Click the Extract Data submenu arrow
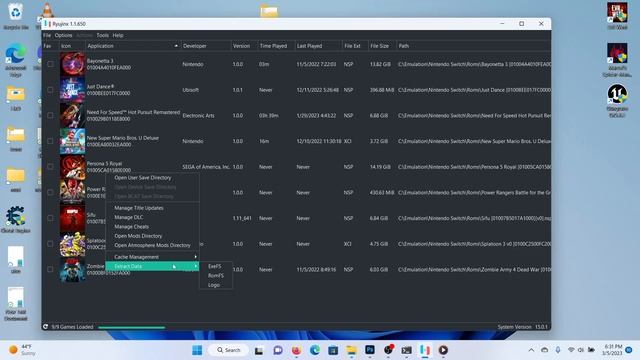Screen dimensions: 640x360 pyautogui.click(x=196, y=266)
